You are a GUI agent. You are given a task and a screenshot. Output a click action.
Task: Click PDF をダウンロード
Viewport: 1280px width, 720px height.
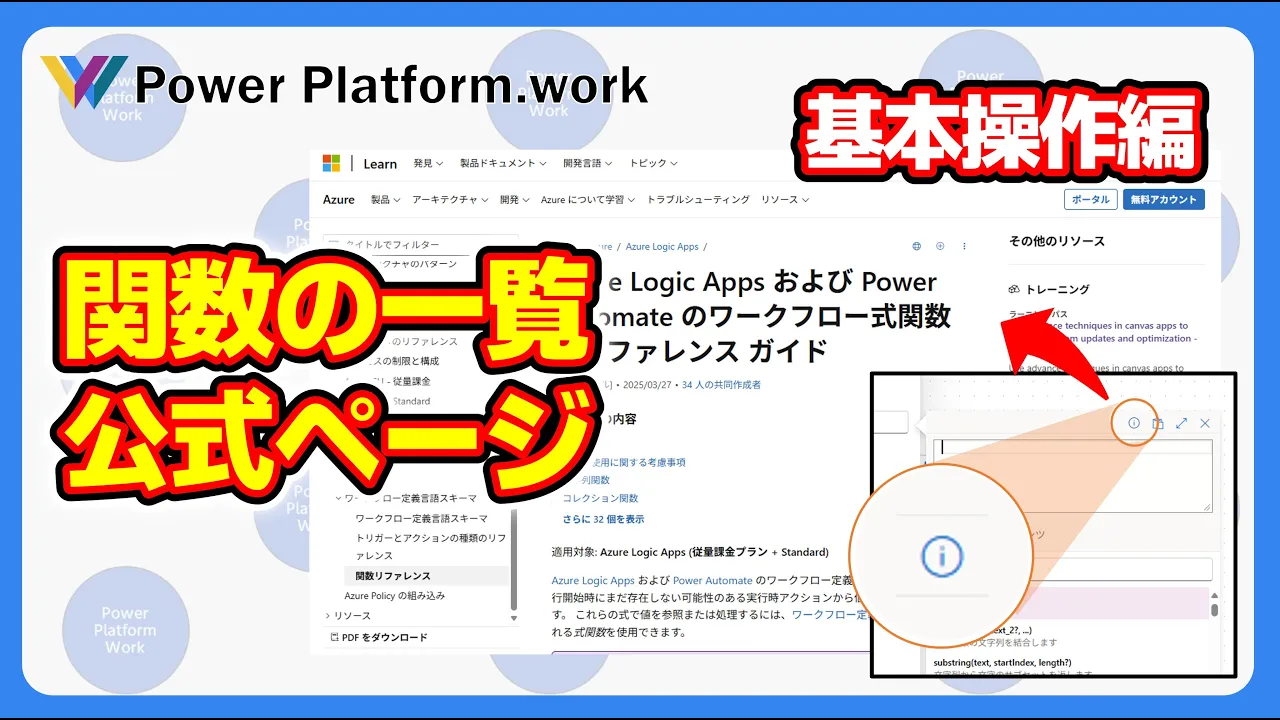(379, 637)
